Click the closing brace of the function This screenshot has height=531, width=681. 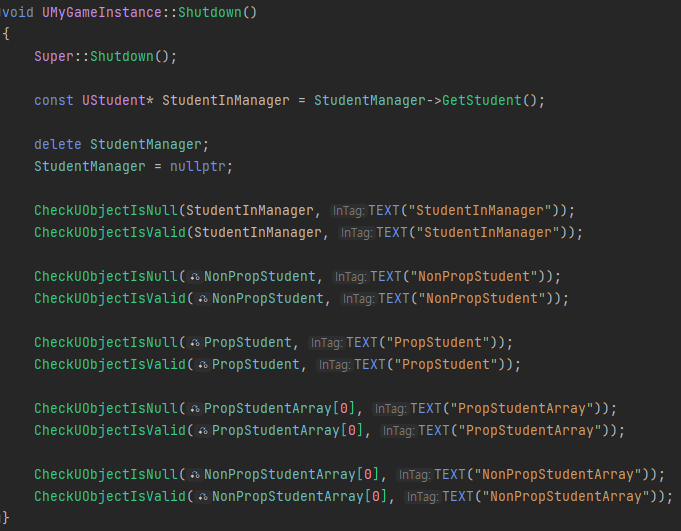tap(5, 518)
